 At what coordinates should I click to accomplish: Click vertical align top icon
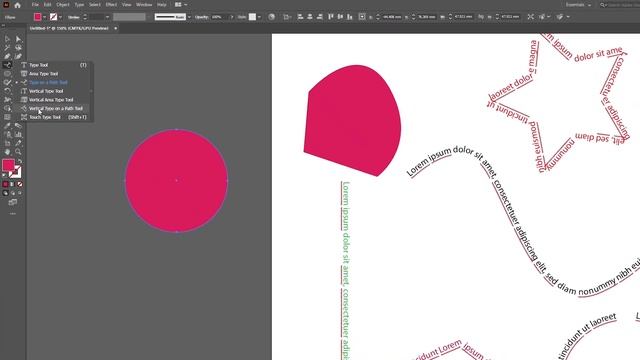click(x=331, y=17)
